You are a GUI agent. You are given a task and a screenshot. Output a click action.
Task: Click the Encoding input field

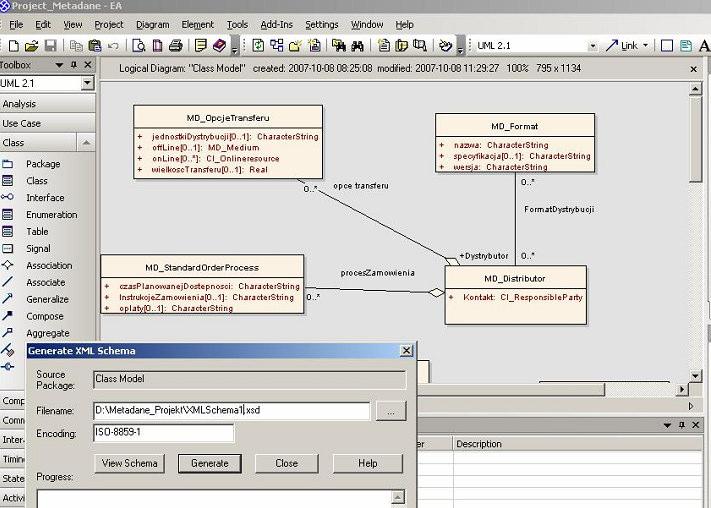163,432
